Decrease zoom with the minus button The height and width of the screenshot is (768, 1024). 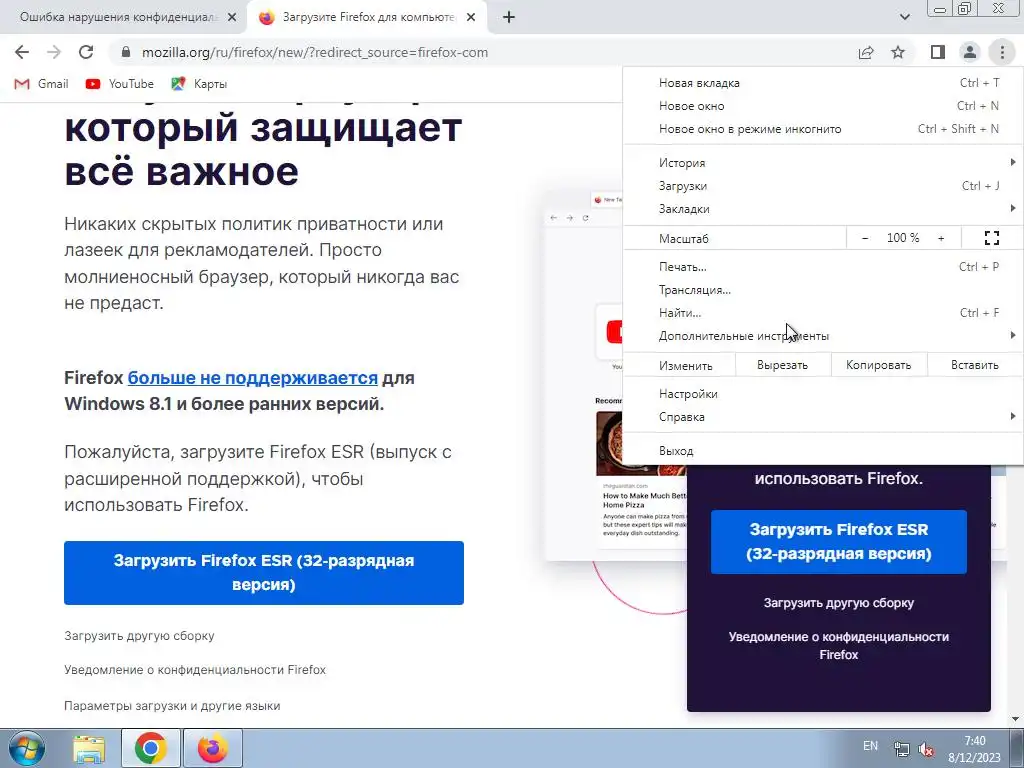tap(865, 238)
